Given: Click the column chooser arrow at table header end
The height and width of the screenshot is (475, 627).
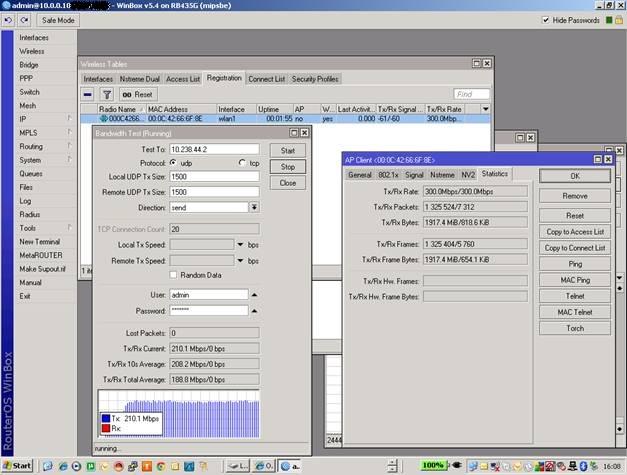Looking at the screenshot, I should (486, 108).
